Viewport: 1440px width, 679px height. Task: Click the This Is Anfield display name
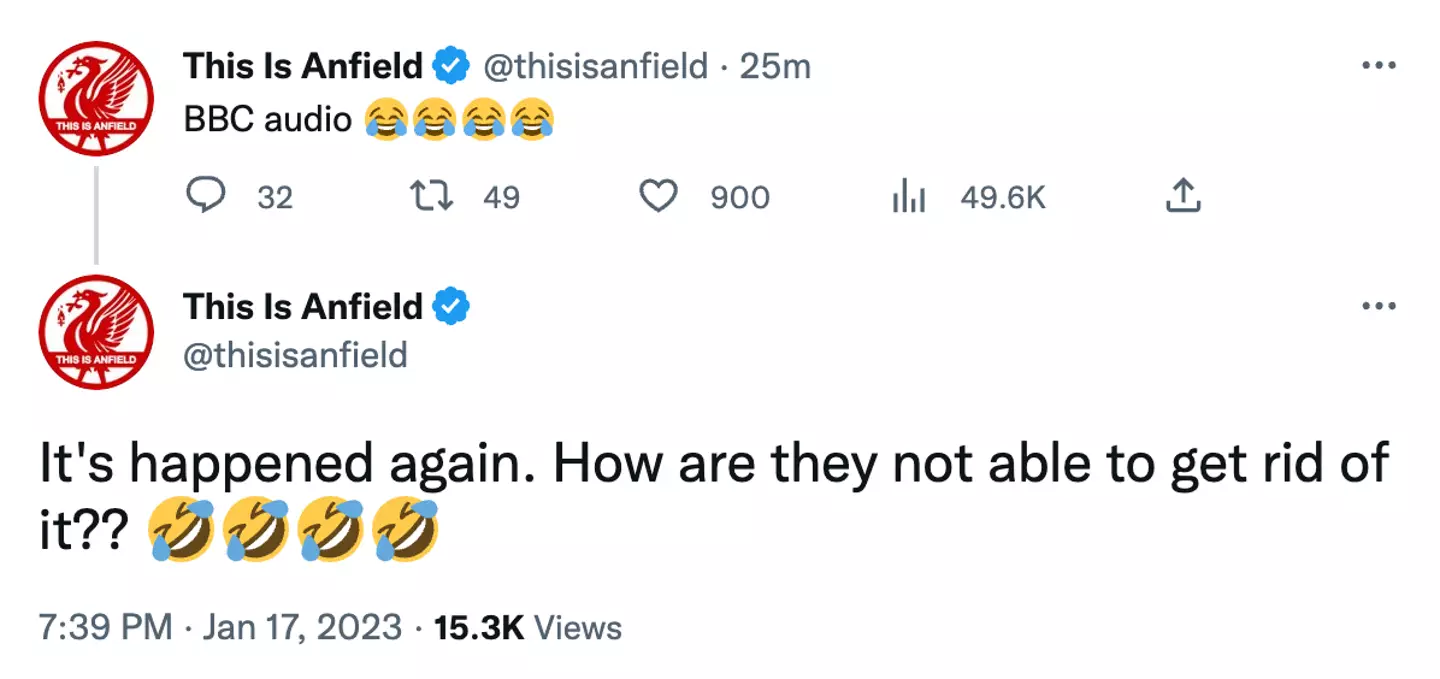pyautogui.click(x=300, y=64)
